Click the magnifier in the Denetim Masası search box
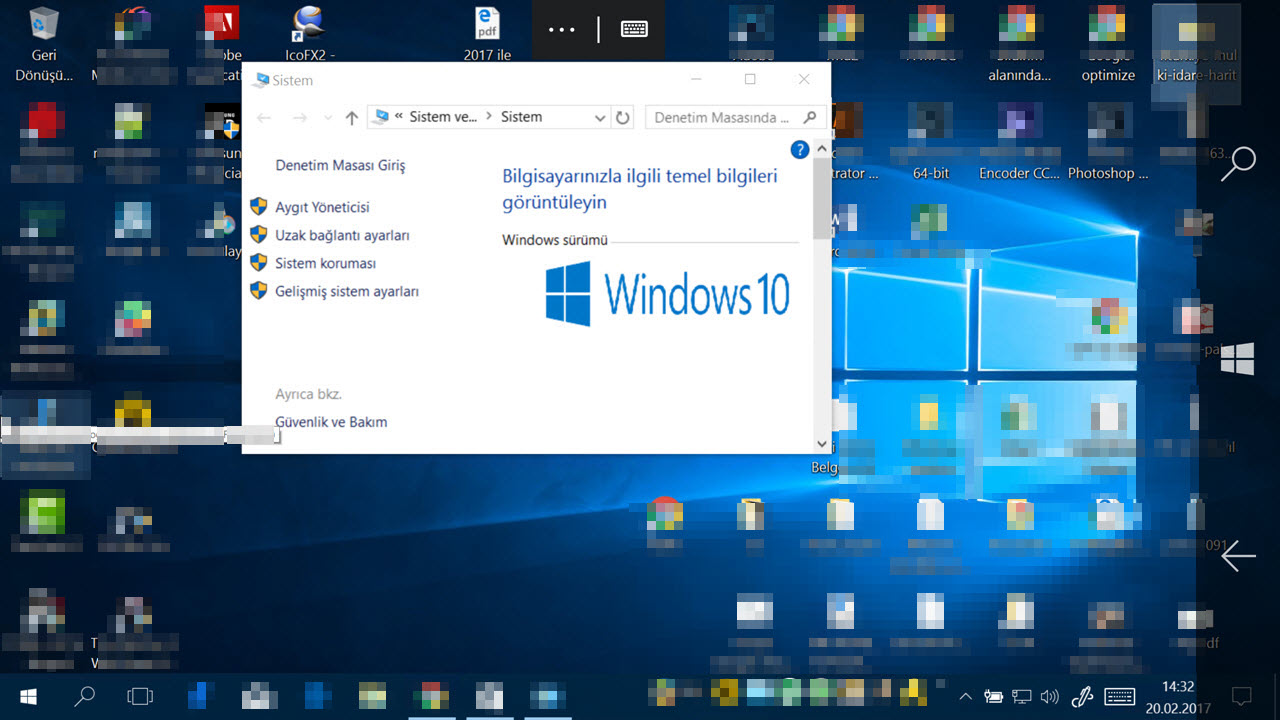Image resolution: width=1280 pixels, height=720 pixels. pyautogui.click(x=811, y=117)
